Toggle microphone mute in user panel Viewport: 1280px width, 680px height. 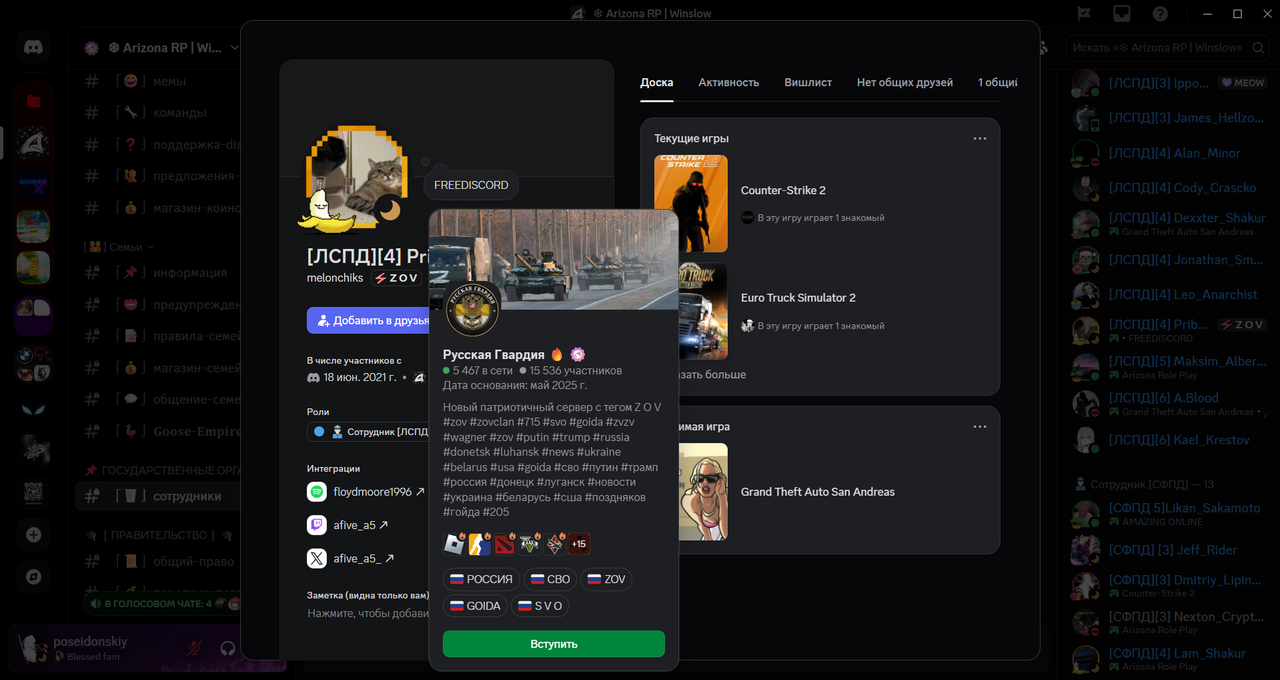194,648
